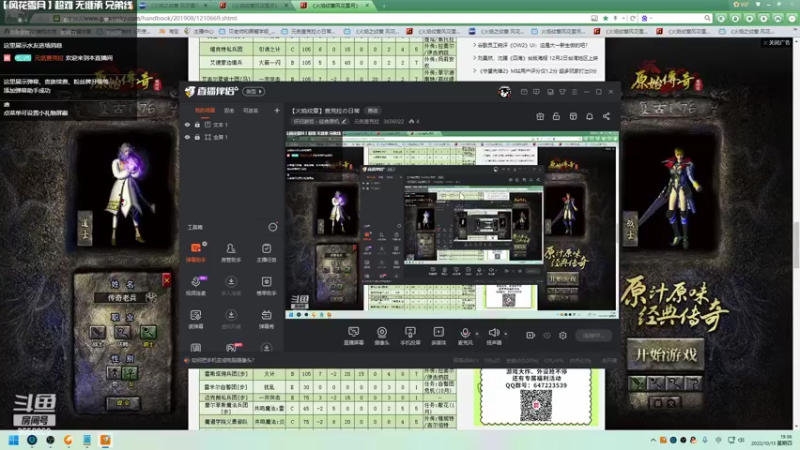The height and width of the screenshot is (450, 800).
Task: Switch to the second sources tab
Action: [229, 111]
